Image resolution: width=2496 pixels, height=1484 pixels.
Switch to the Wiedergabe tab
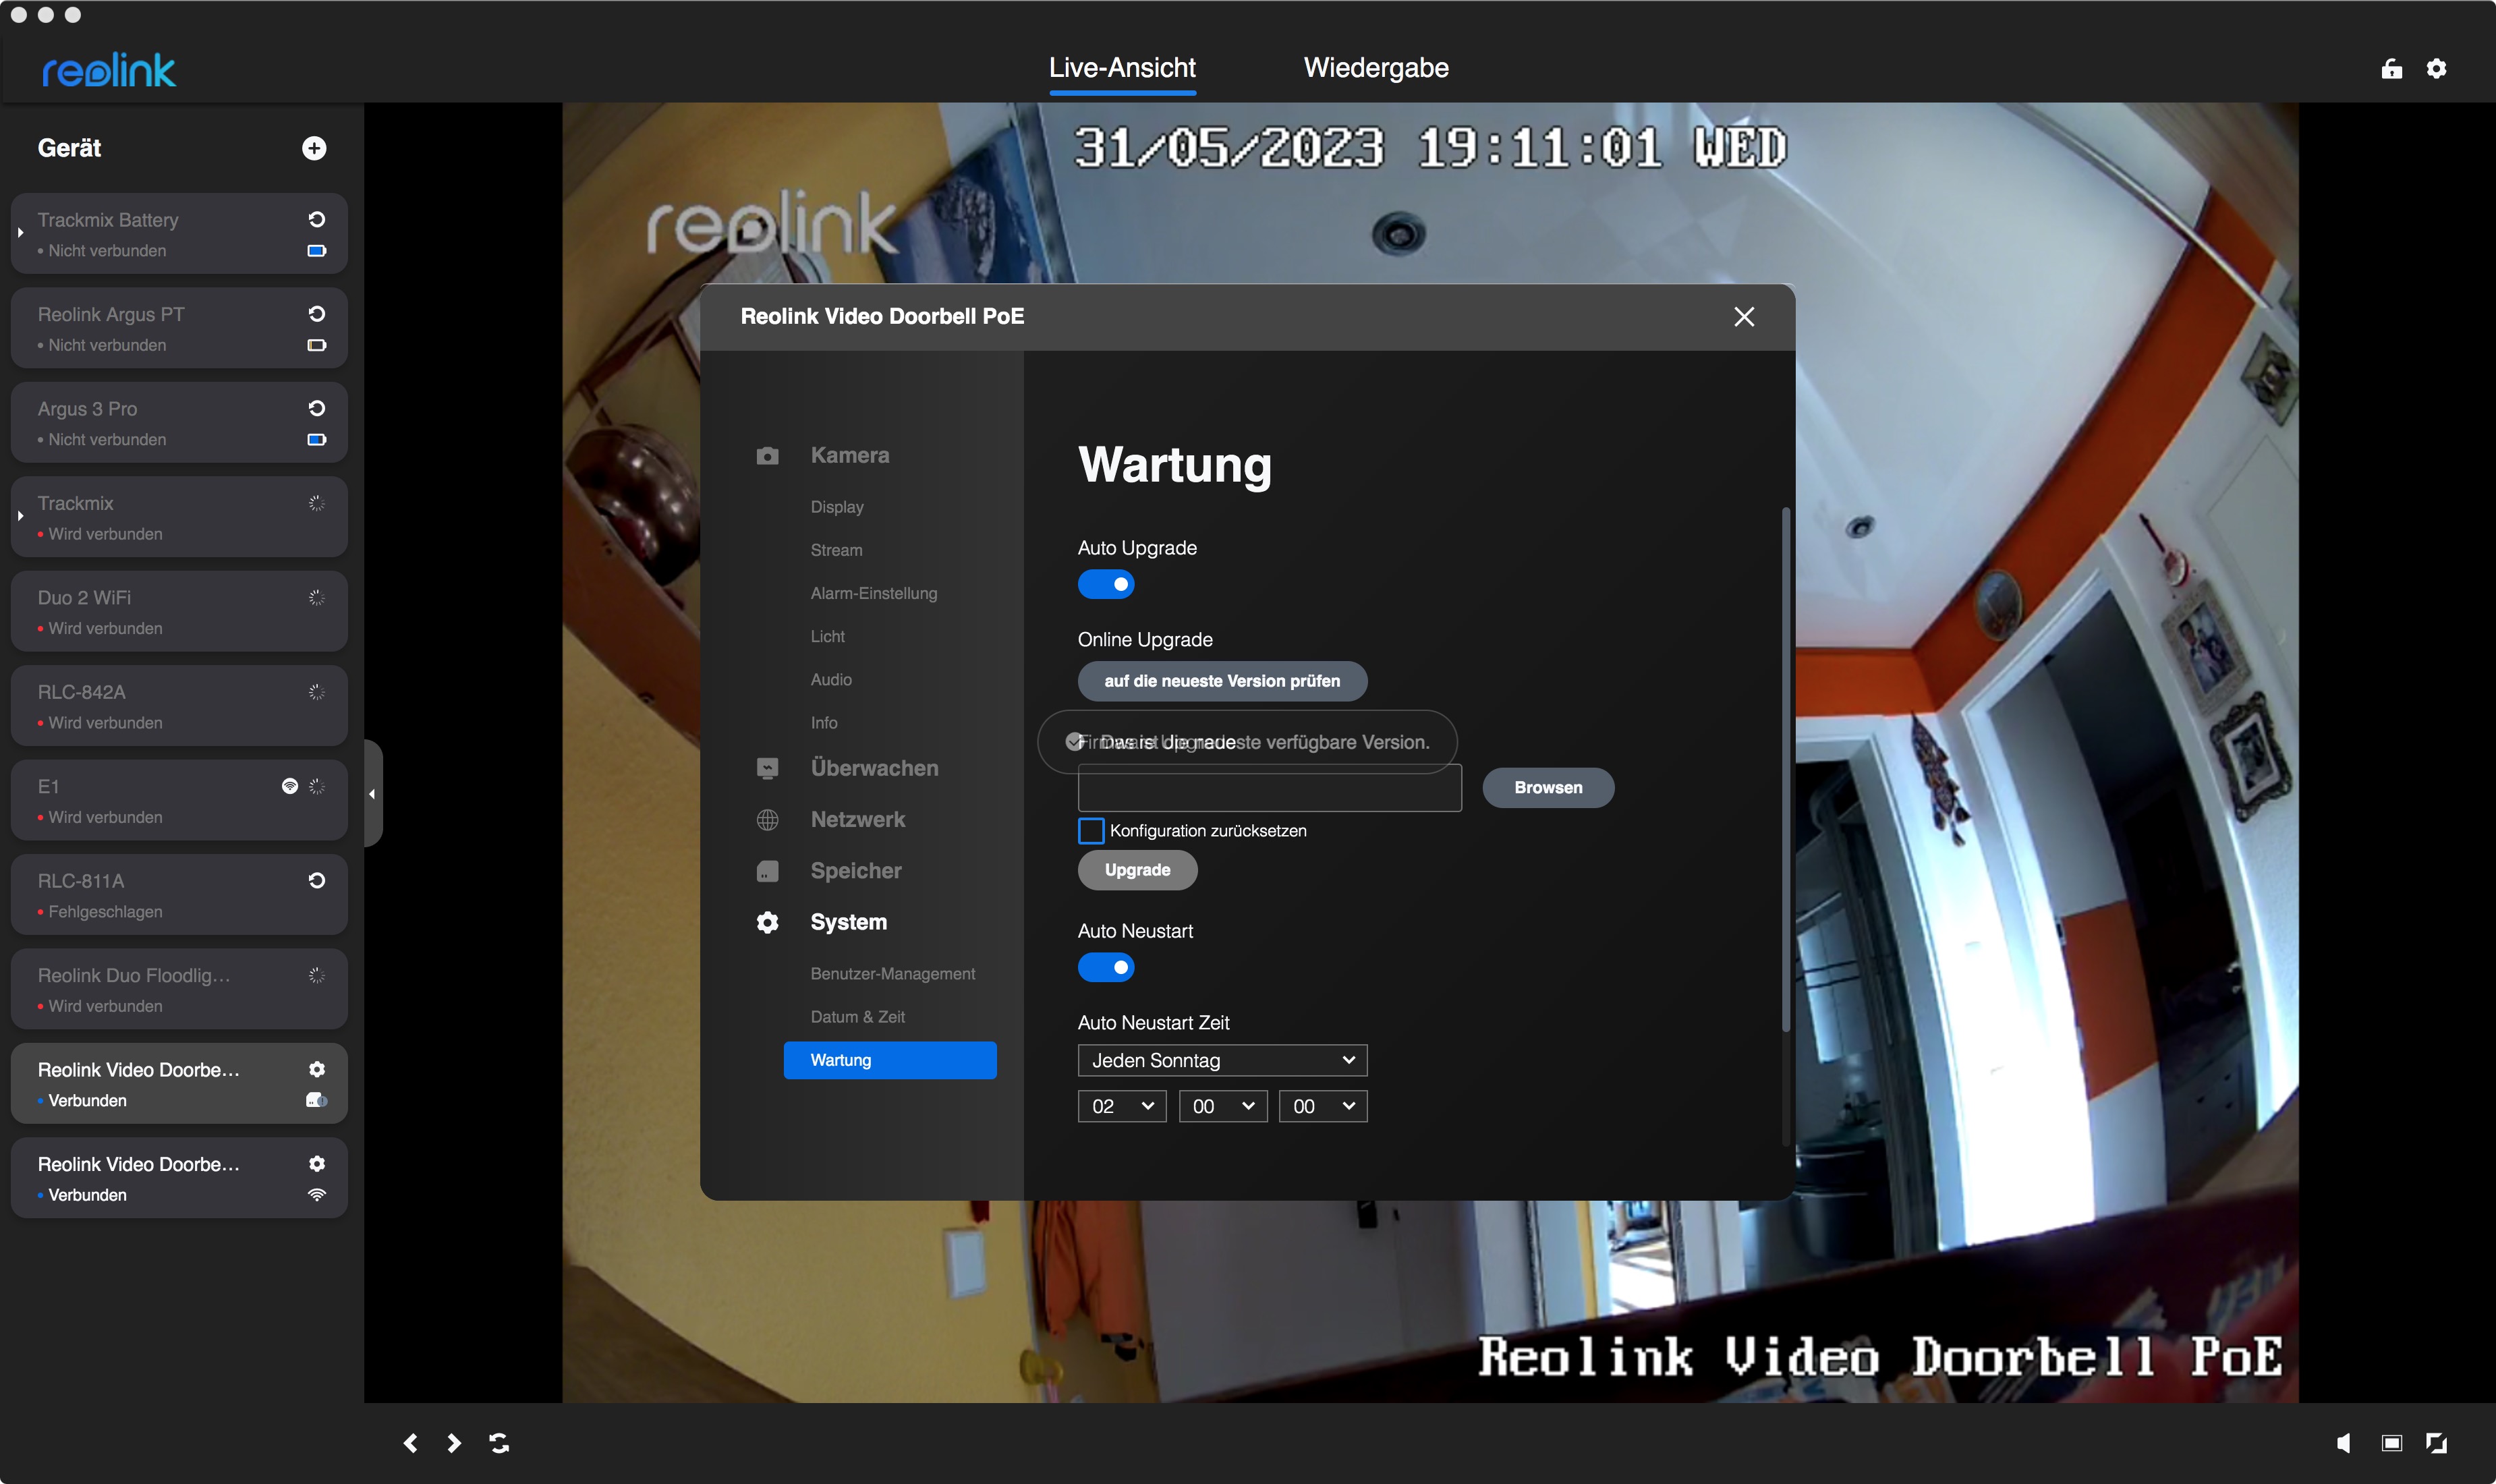1375,68
